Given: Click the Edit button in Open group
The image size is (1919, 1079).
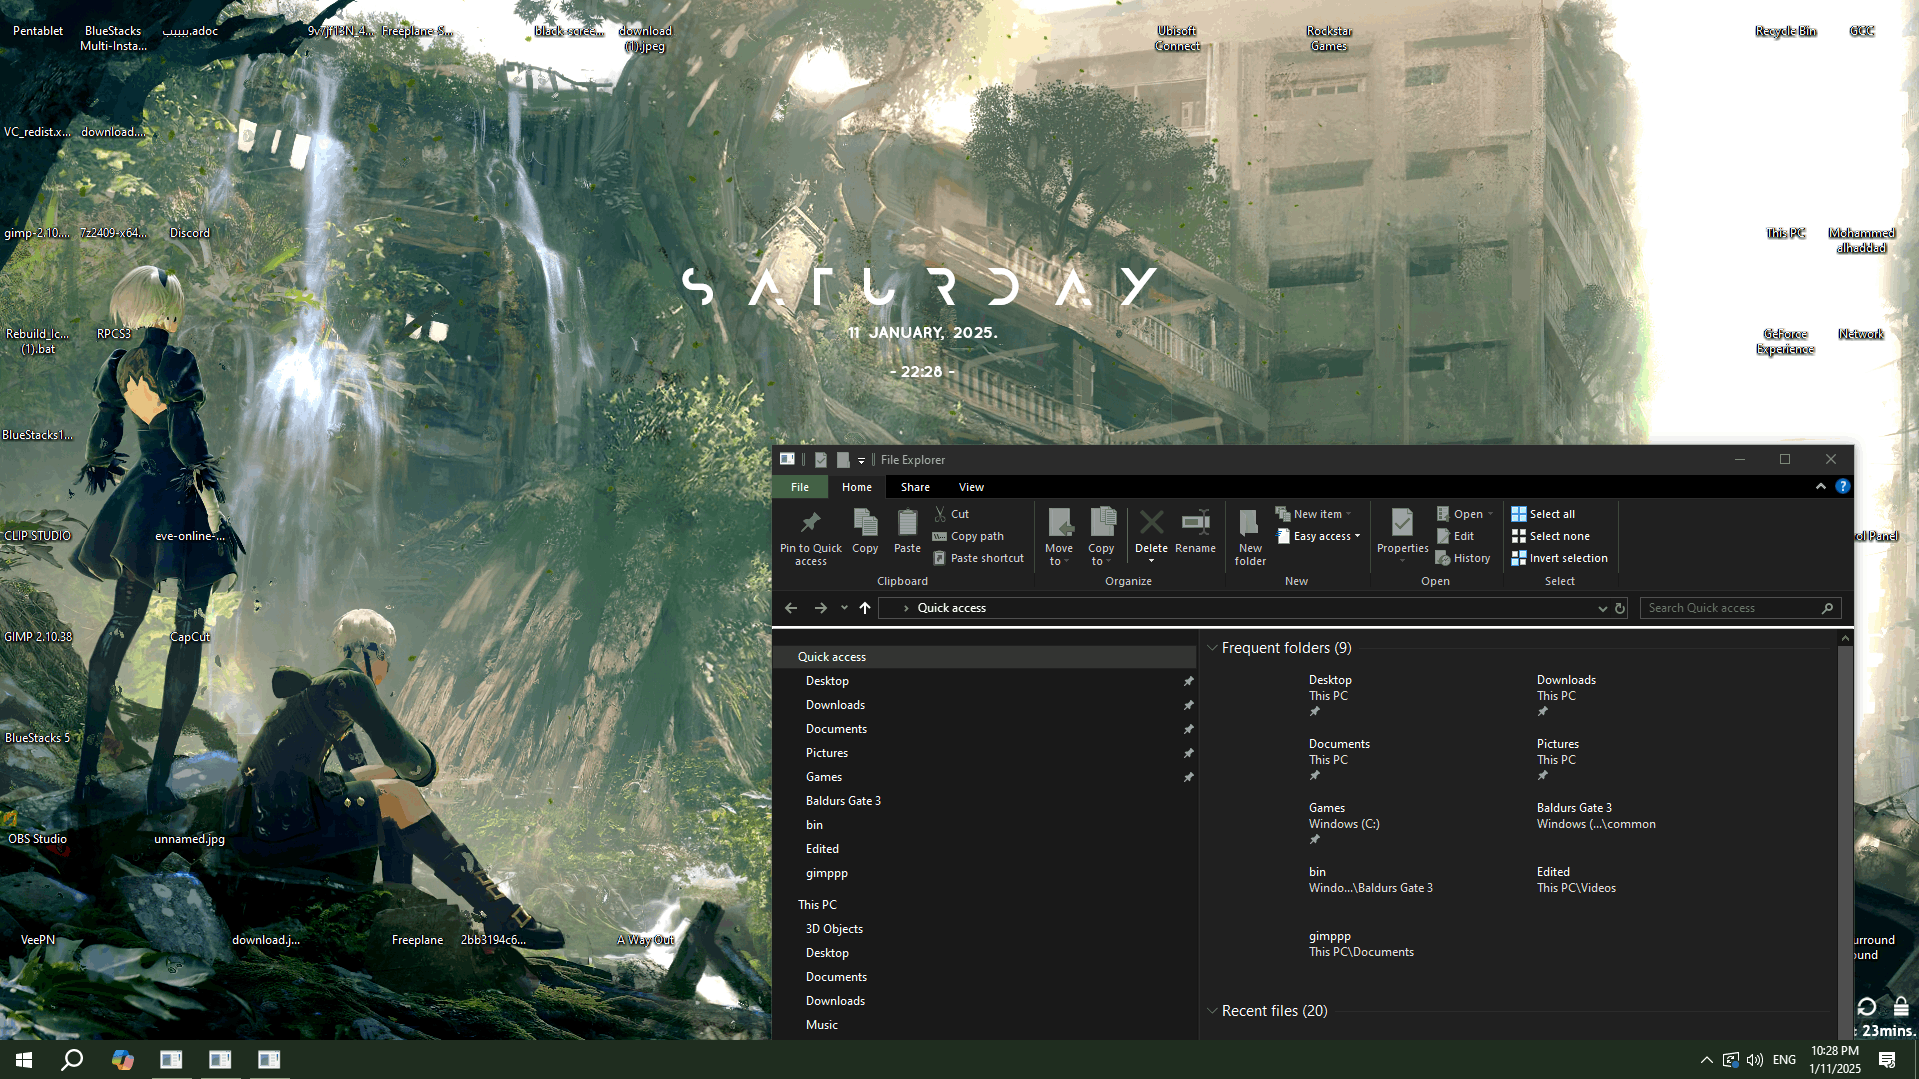Looking at the screenshot, I should point(1455,536).
